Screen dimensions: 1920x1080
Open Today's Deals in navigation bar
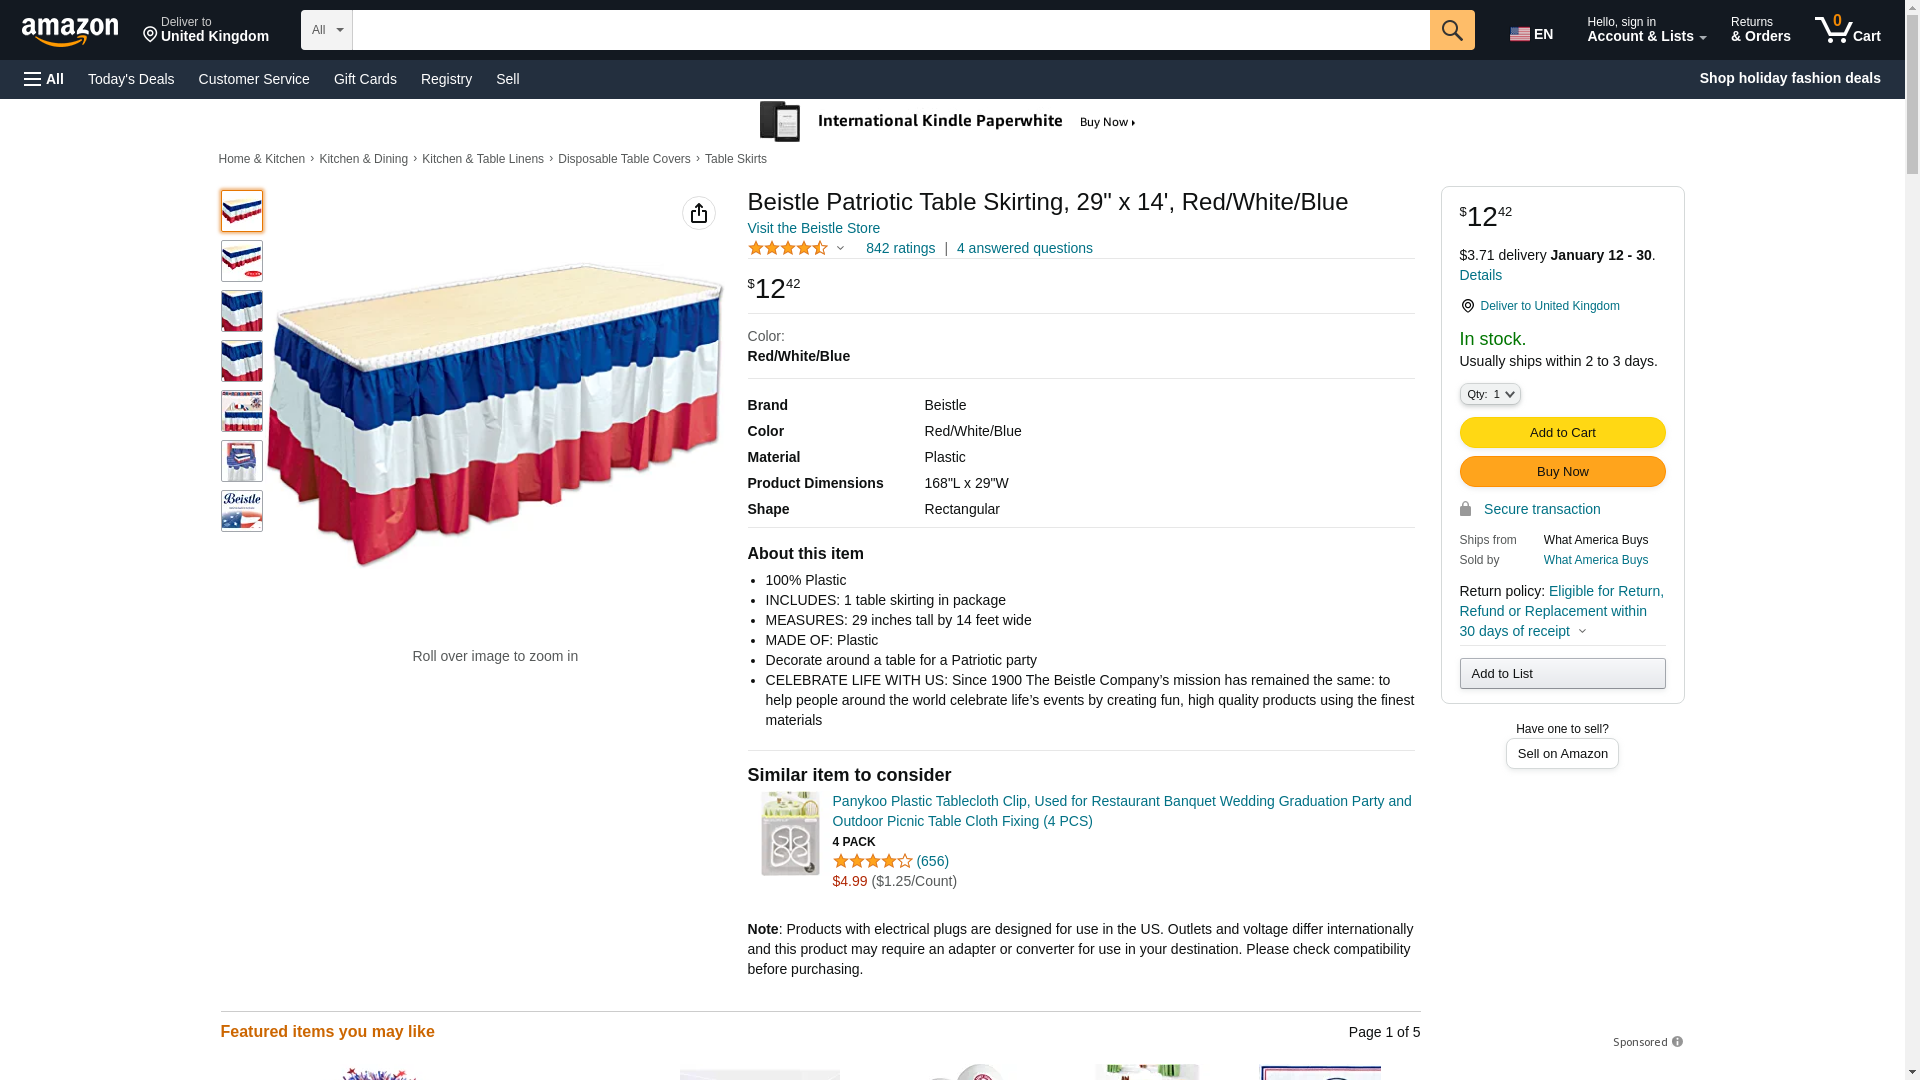click(x=131, y=79)
